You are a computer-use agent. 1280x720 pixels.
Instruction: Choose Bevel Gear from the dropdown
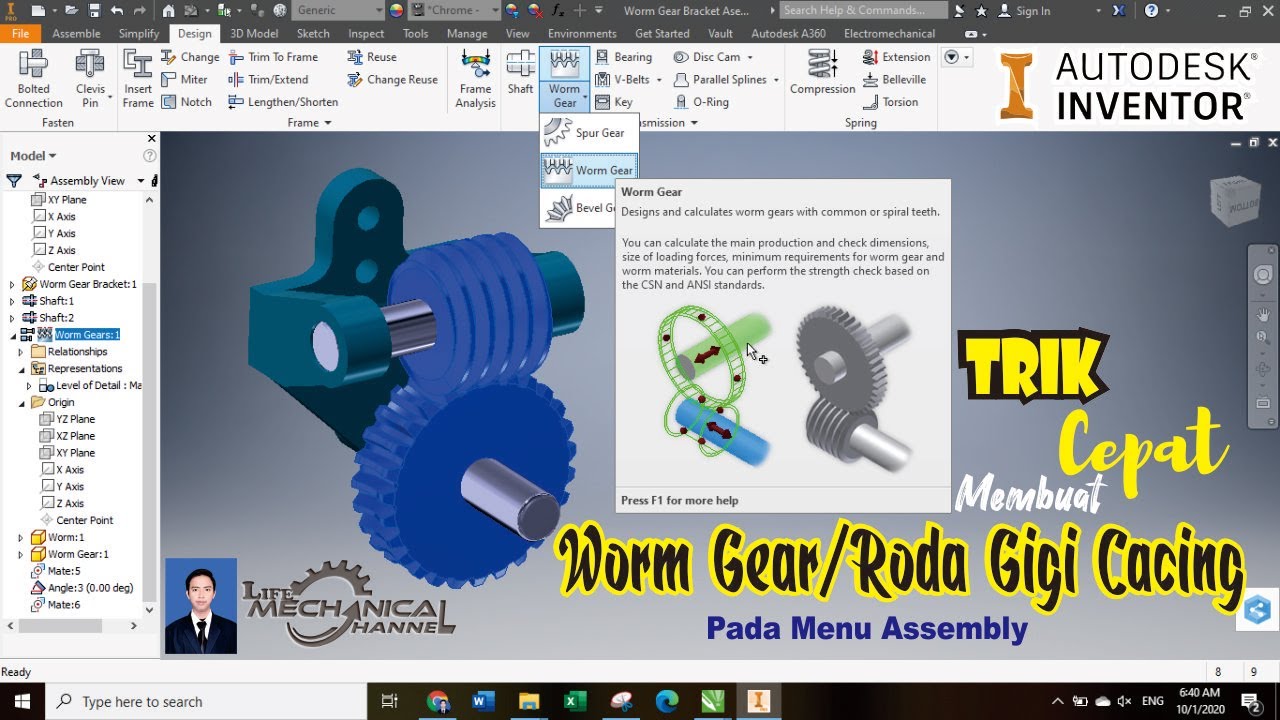point(580,208)
